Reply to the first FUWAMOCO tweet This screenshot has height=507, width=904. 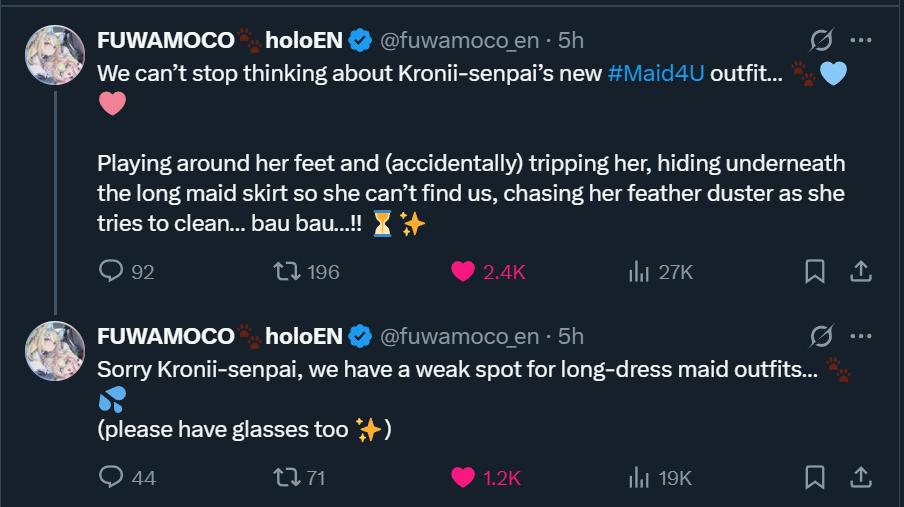111,271
